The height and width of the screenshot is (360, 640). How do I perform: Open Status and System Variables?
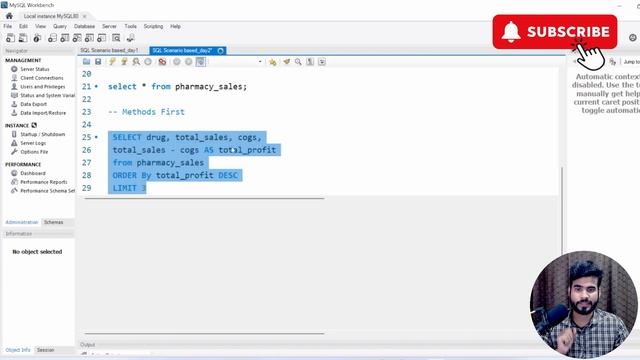click(47, 95)
